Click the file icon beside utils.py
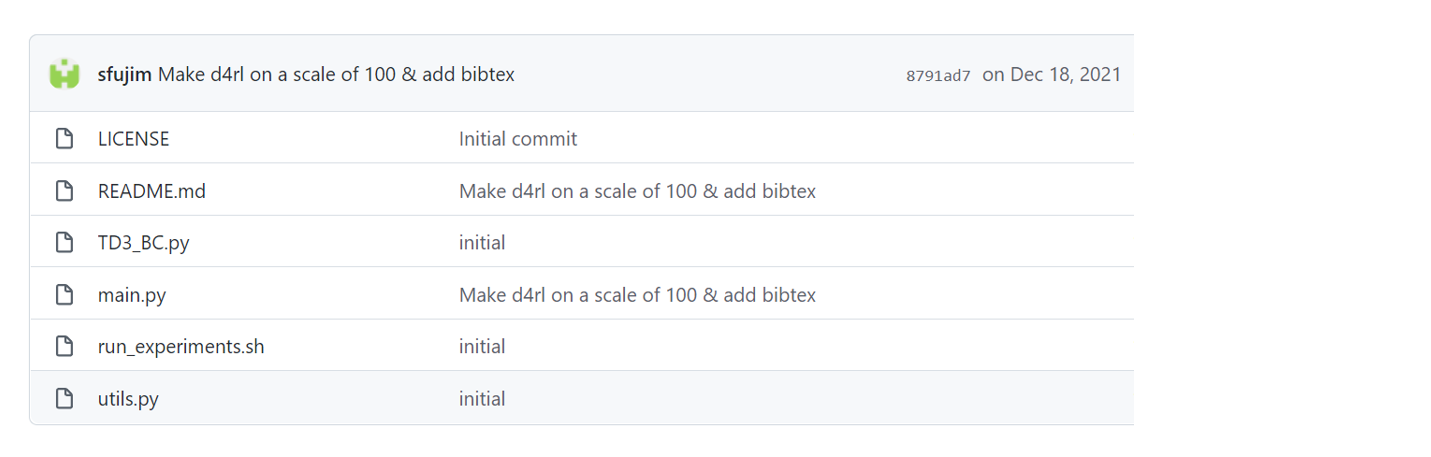This screenshot has height=457, width=1431. point(65,399)
